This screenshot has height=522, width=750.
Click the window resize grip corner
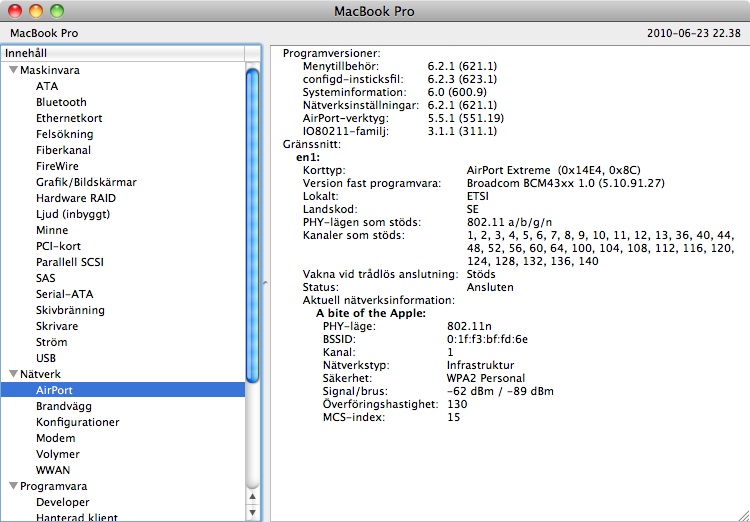coord(742,515)
